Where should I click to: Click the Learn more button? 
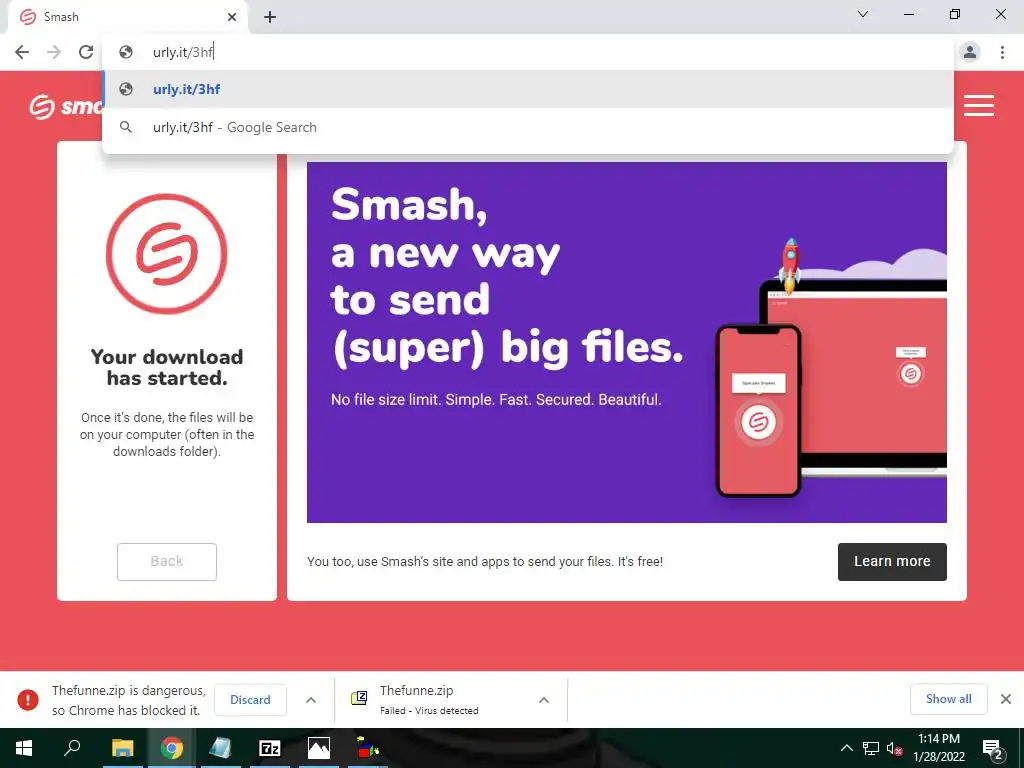[x=892, y=562]
